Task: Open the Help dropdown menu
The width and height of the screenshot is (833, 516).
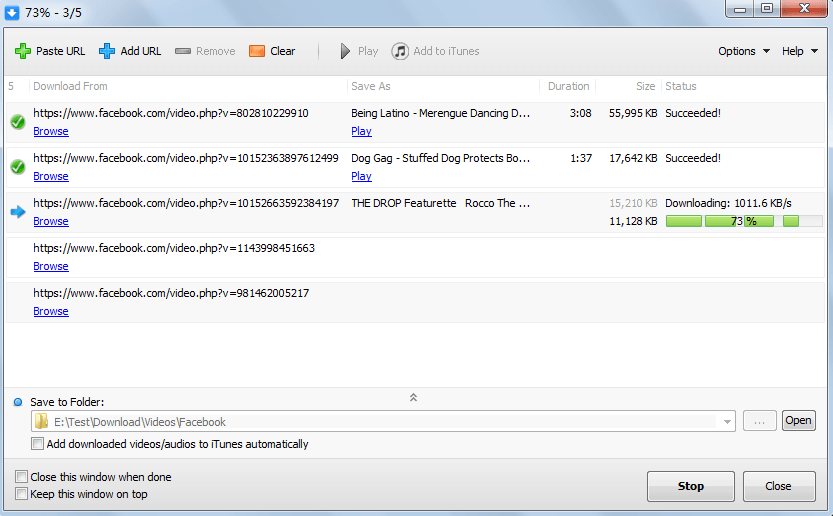Action: [800, 51]
